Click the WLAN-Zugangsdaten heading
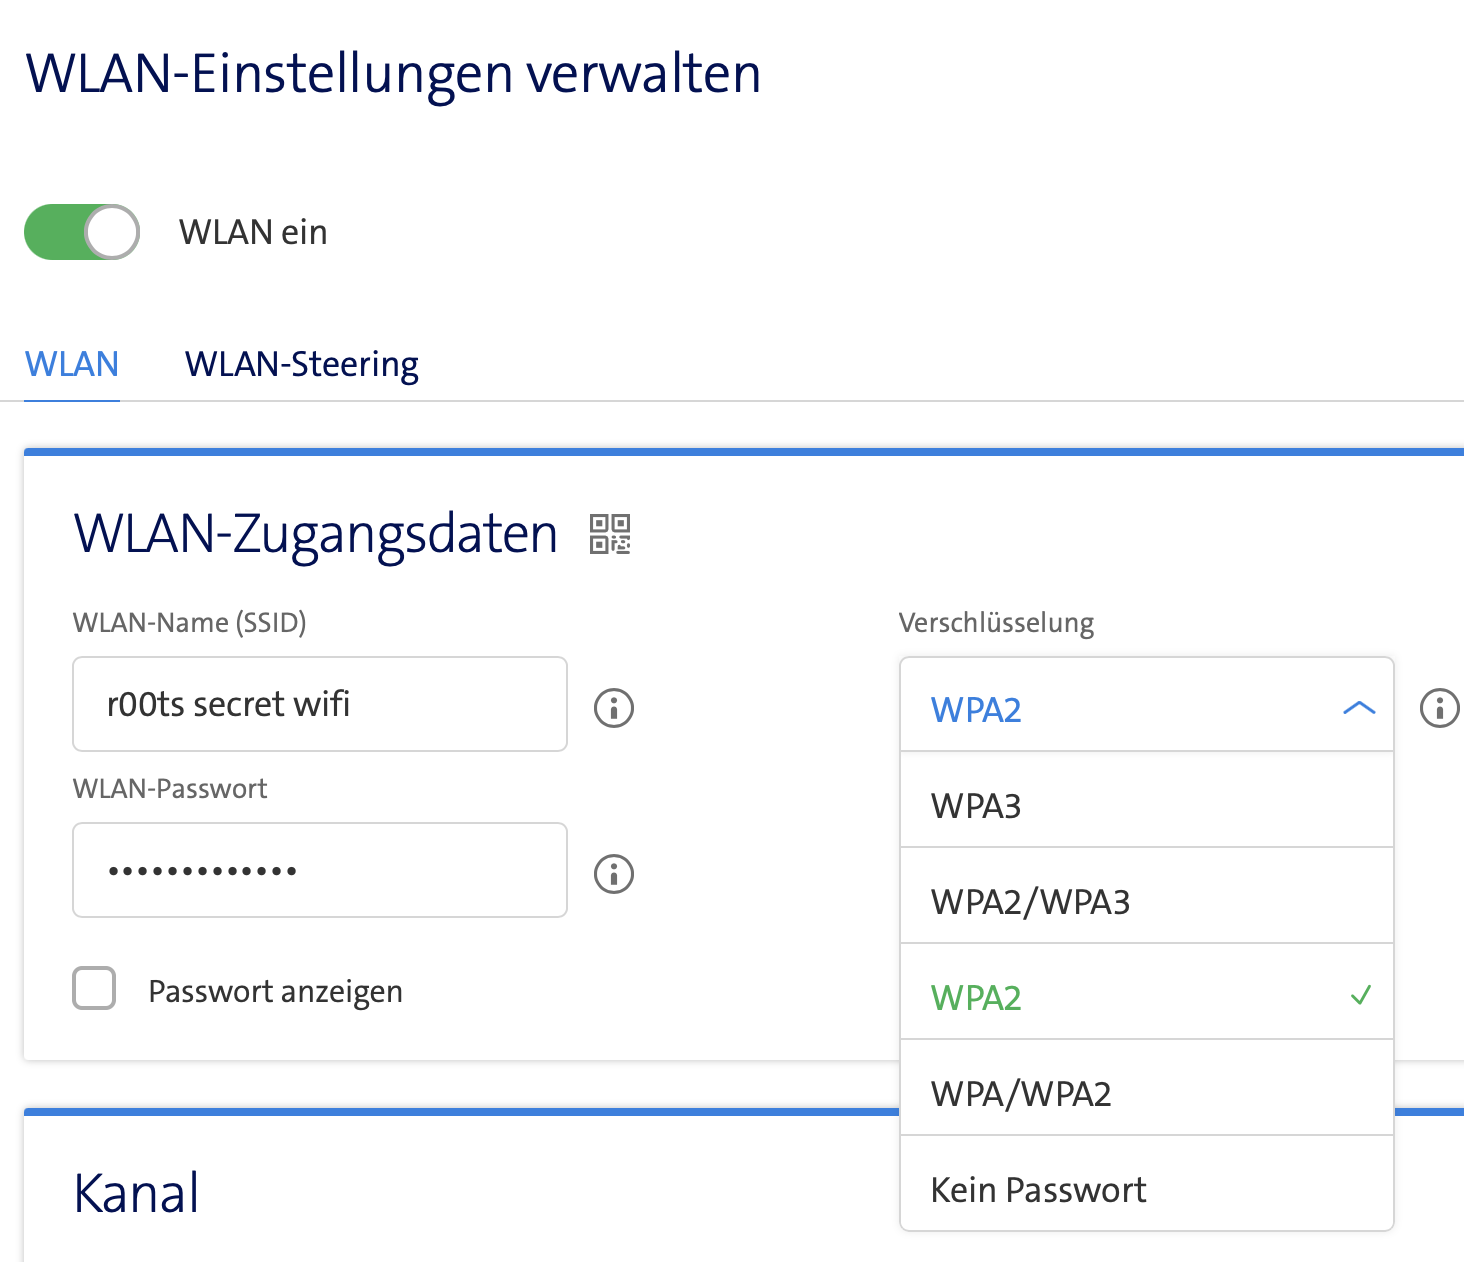This screenshot has height=1262, width=1464. (316, 533)
